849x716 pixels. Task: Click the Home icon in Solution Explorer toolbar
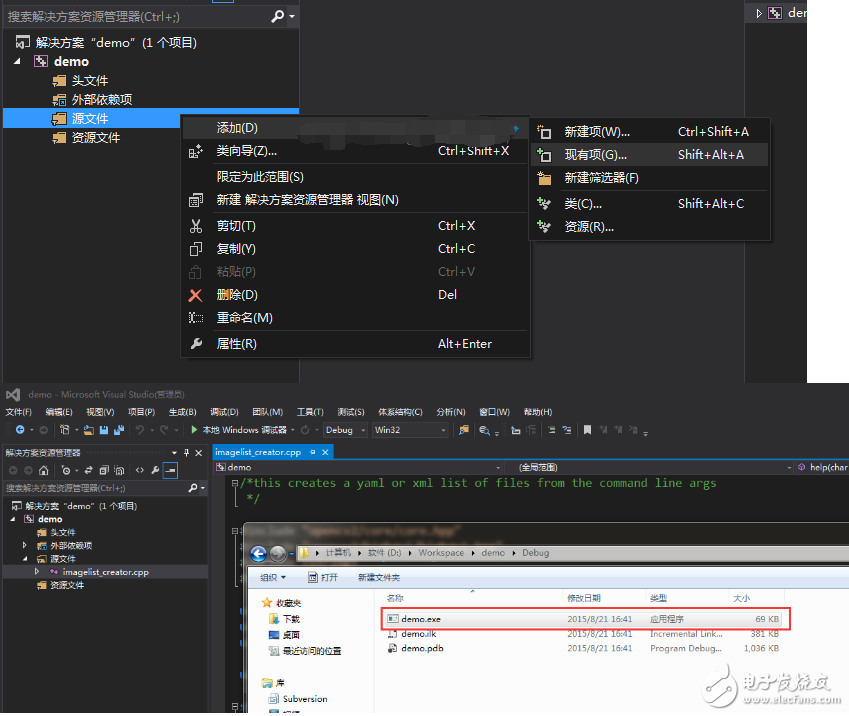click(x=44, y=470)
